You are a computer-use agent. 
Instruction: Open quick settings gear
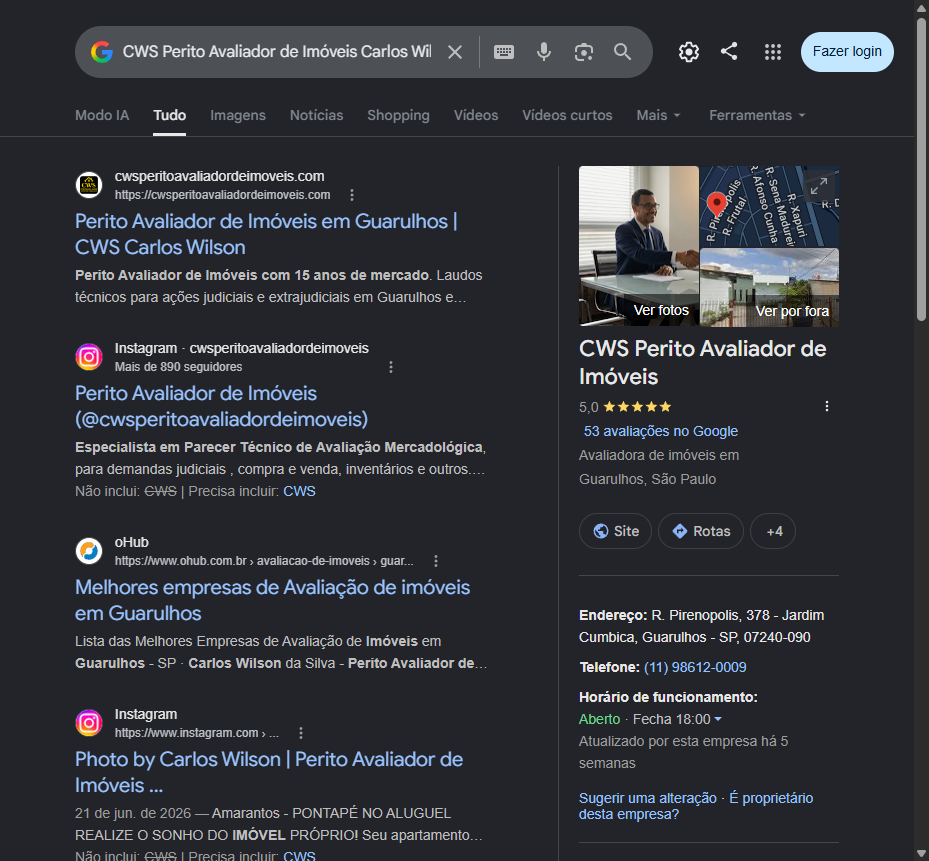tap(688, 52)
